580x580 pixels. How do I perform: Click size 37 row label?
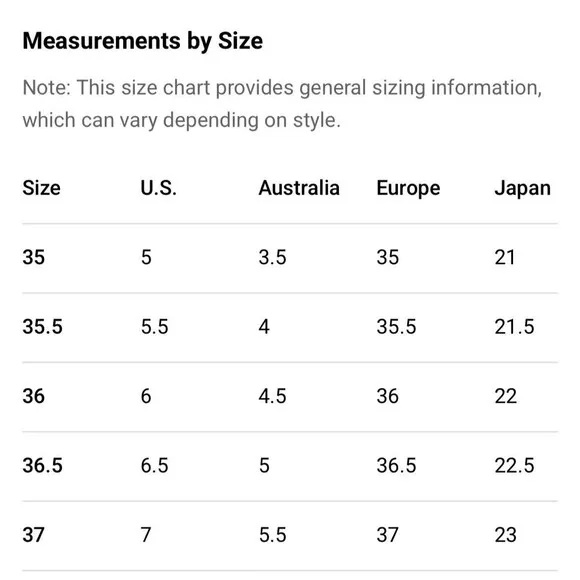coord(34,535)
